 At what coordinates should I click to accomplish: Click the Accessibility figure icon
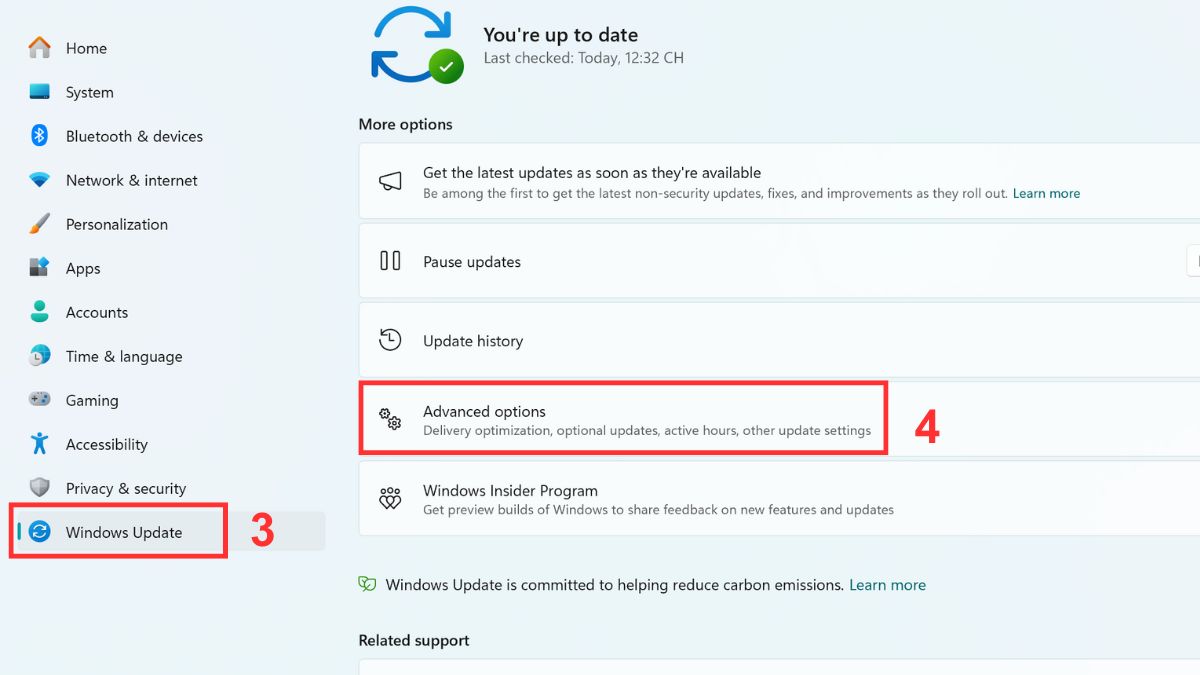[x=40, y=444]
